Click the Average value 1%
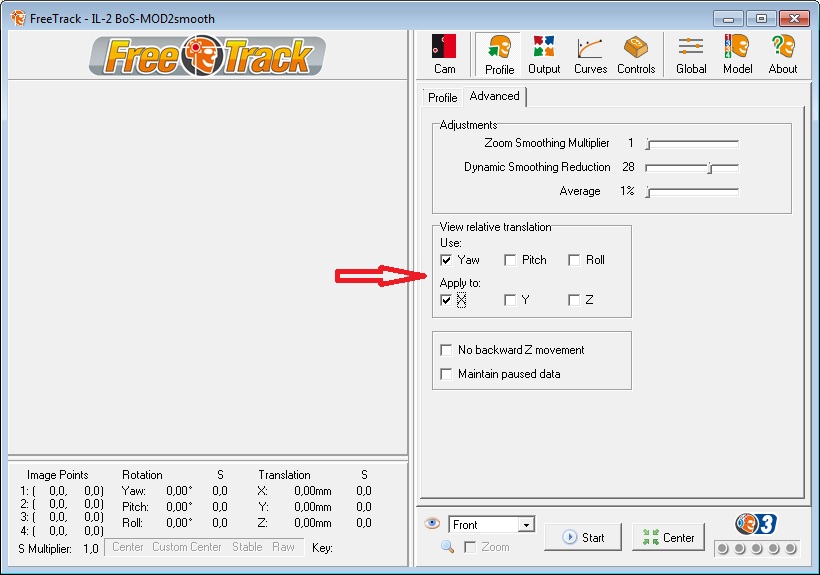The width and height of the screenshot is (820, 575). 627,191
